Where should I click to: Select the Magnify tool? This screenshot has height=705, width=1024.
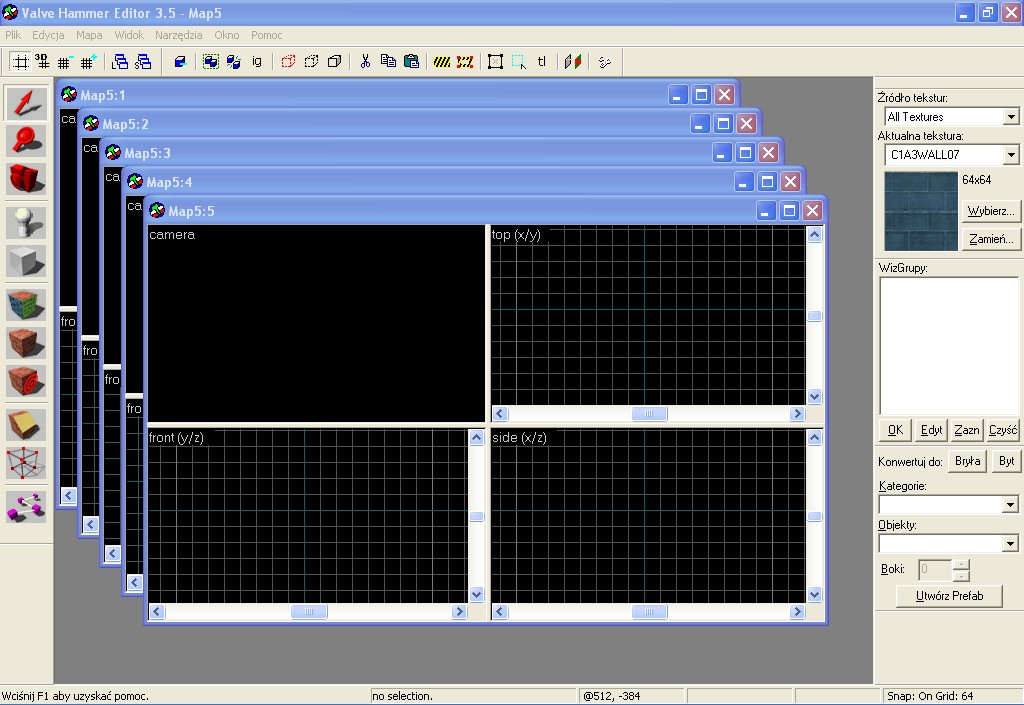[26, 140]
